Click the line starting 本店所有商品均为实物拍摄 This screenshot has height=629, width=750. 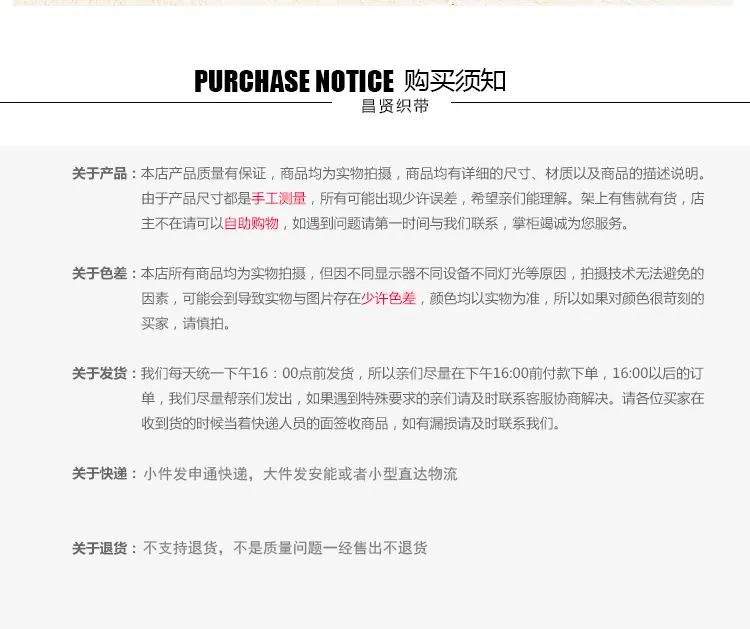(x=422, y=273)
